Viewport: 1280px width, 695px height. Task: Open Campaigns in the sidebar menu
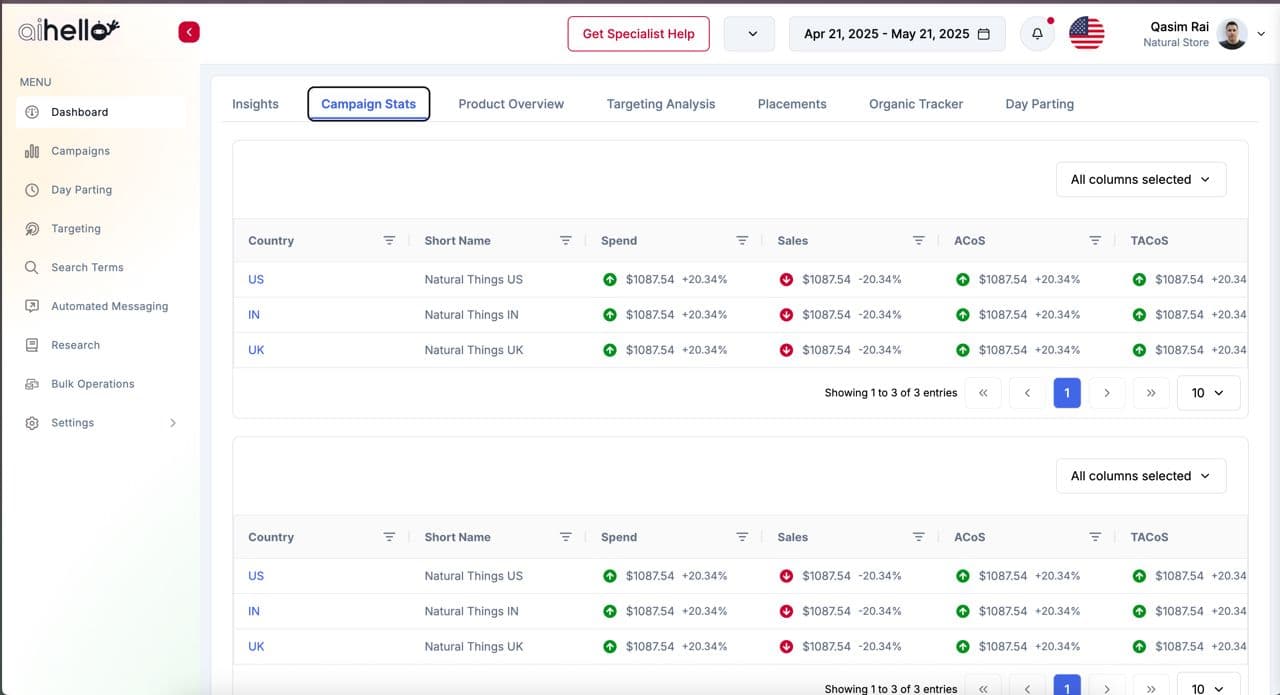point(80,151)
